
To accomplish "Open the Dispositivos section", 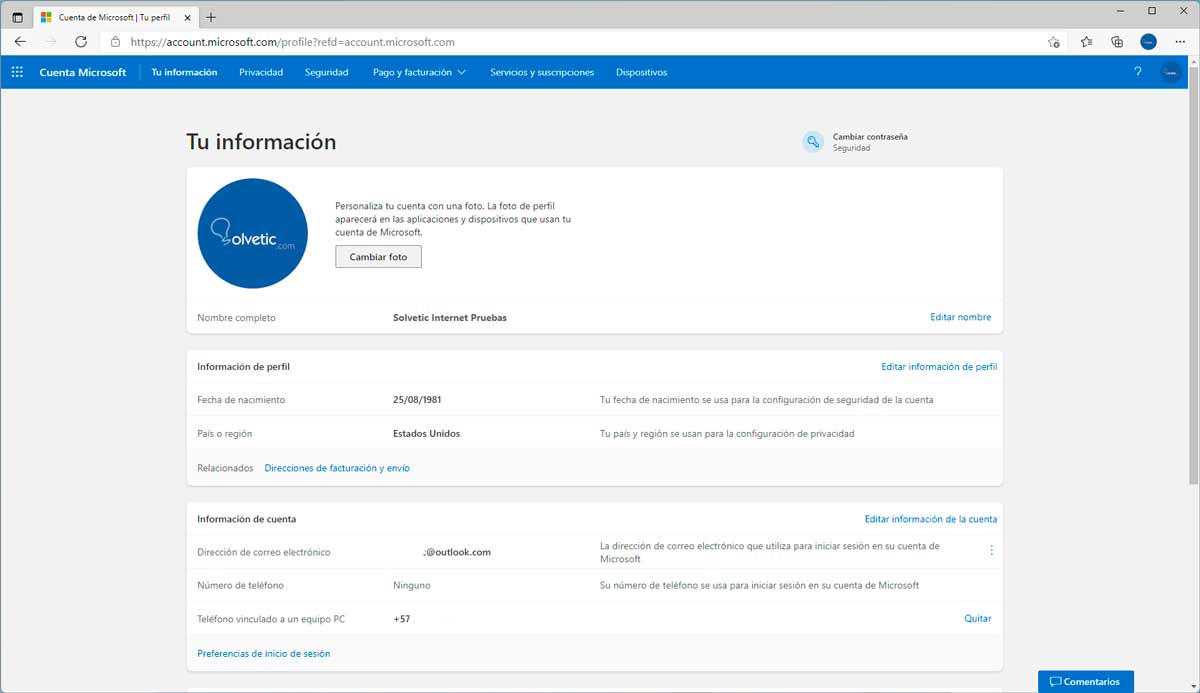I will point(642,72).
